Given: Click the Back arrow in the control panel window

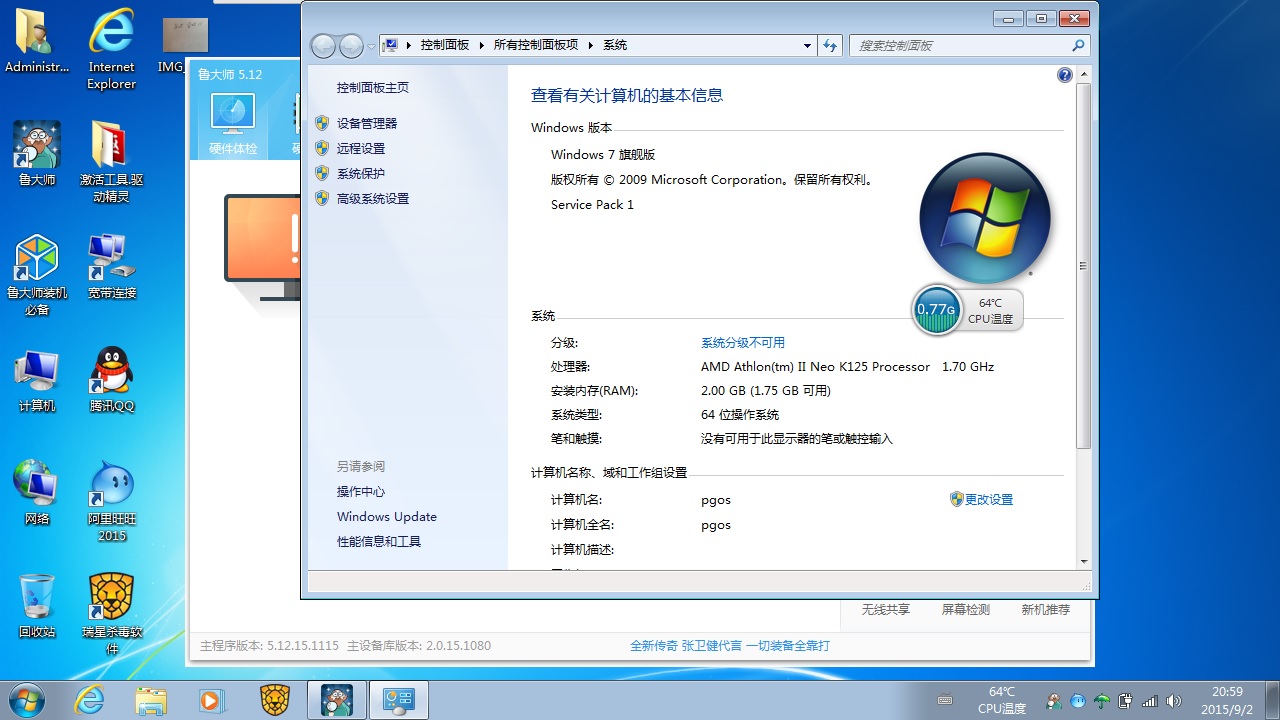Looking at the screenshot, I should pos(323,46).
